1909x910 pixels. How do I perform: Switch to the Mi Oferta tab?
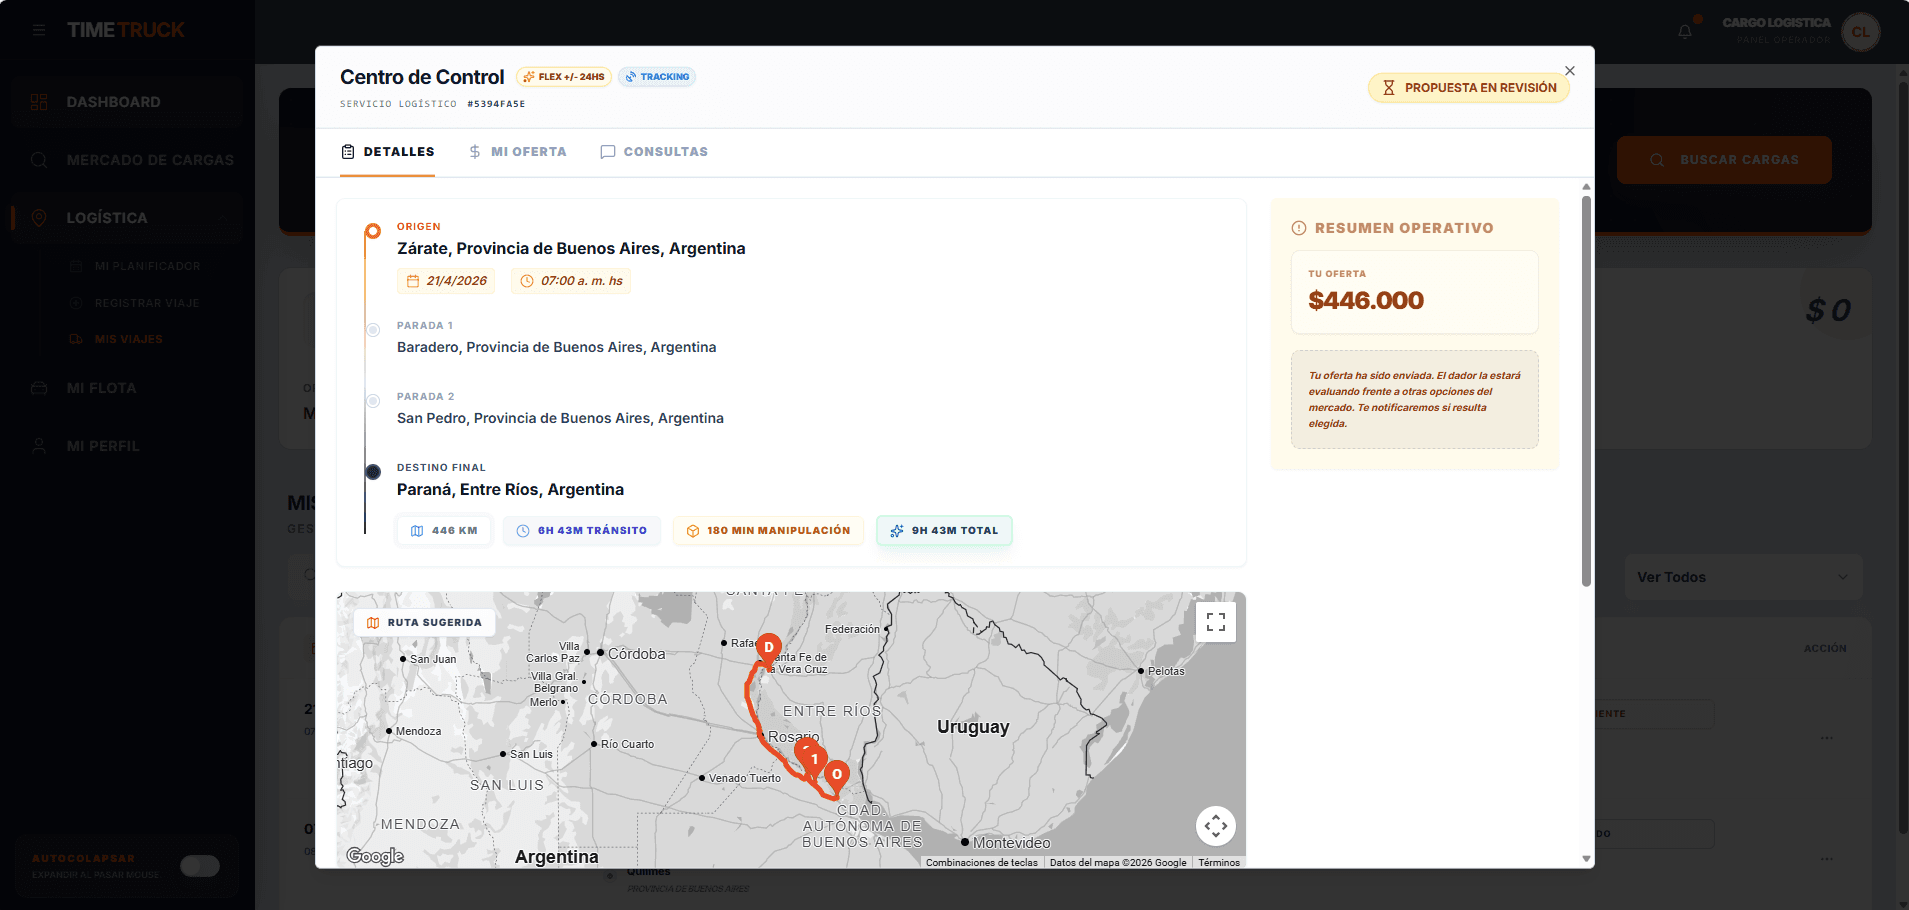(517, 151)
